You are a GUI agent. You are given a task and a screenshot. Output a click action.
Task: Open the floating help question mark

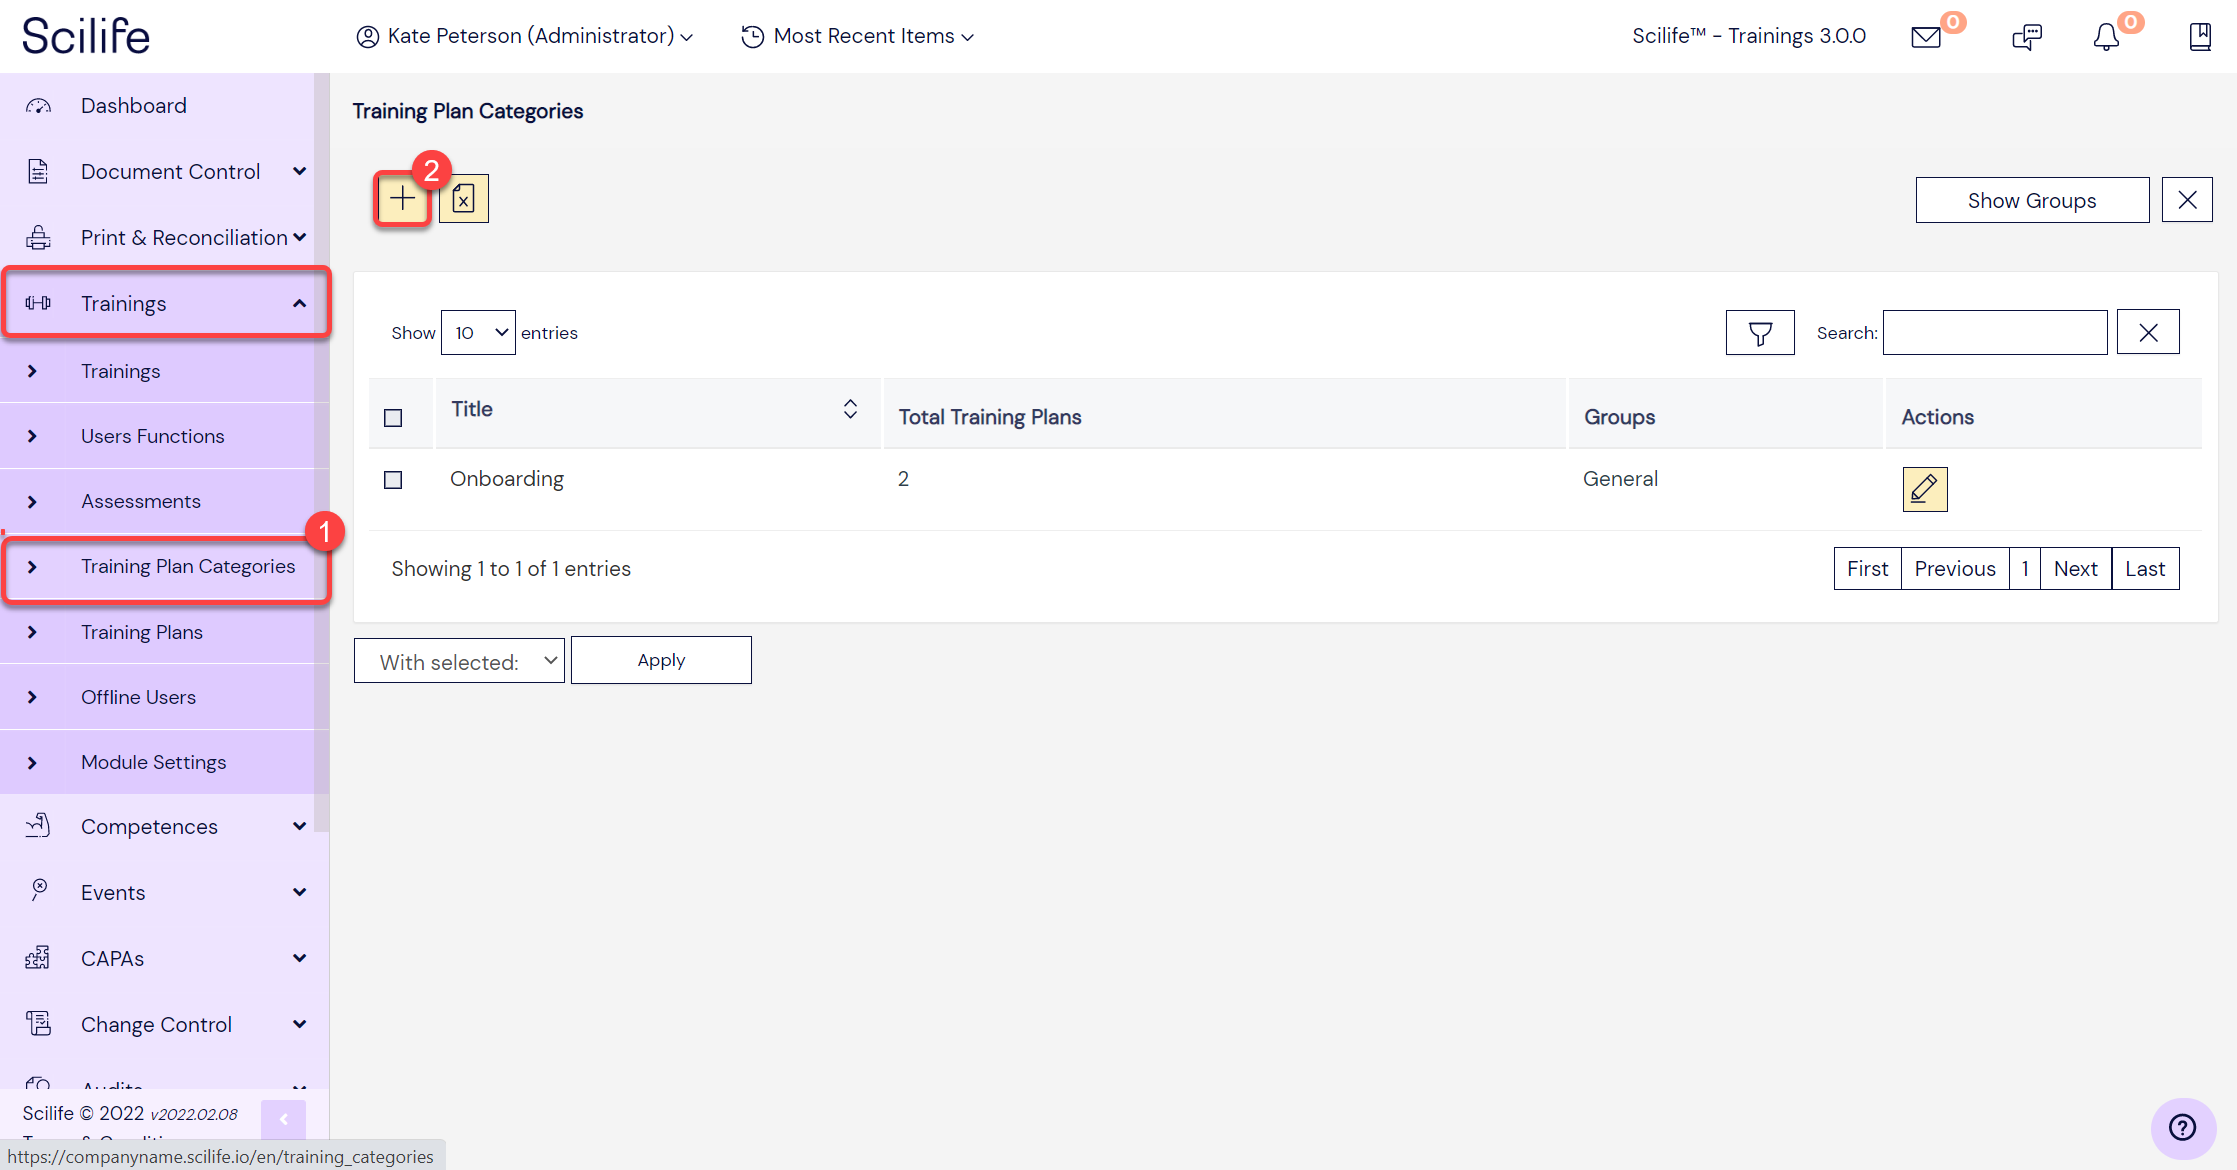2184,1128
